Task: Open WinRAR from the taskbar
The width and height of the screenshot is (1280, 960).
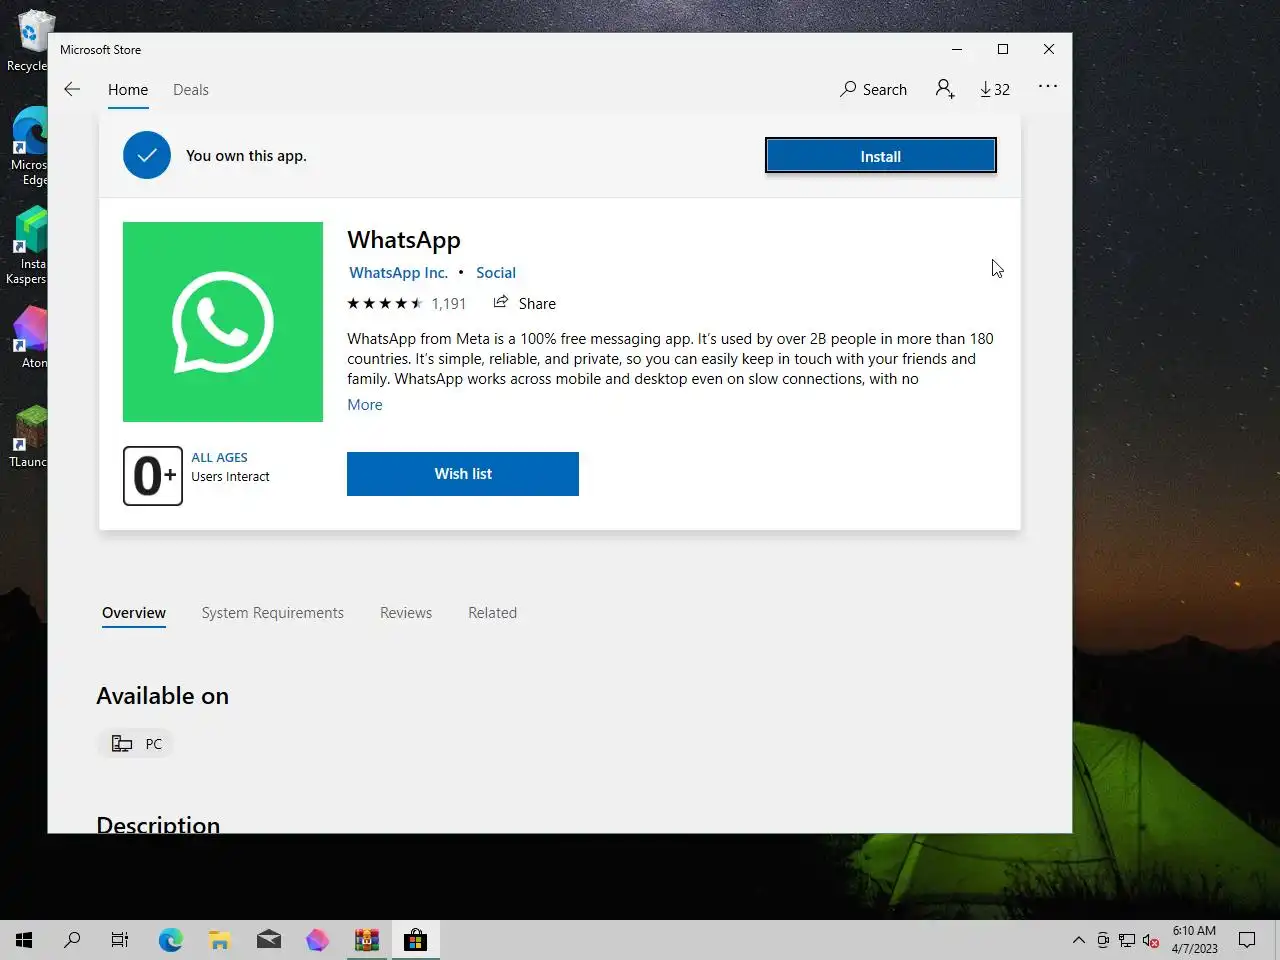Action: [x=367, y=940]
